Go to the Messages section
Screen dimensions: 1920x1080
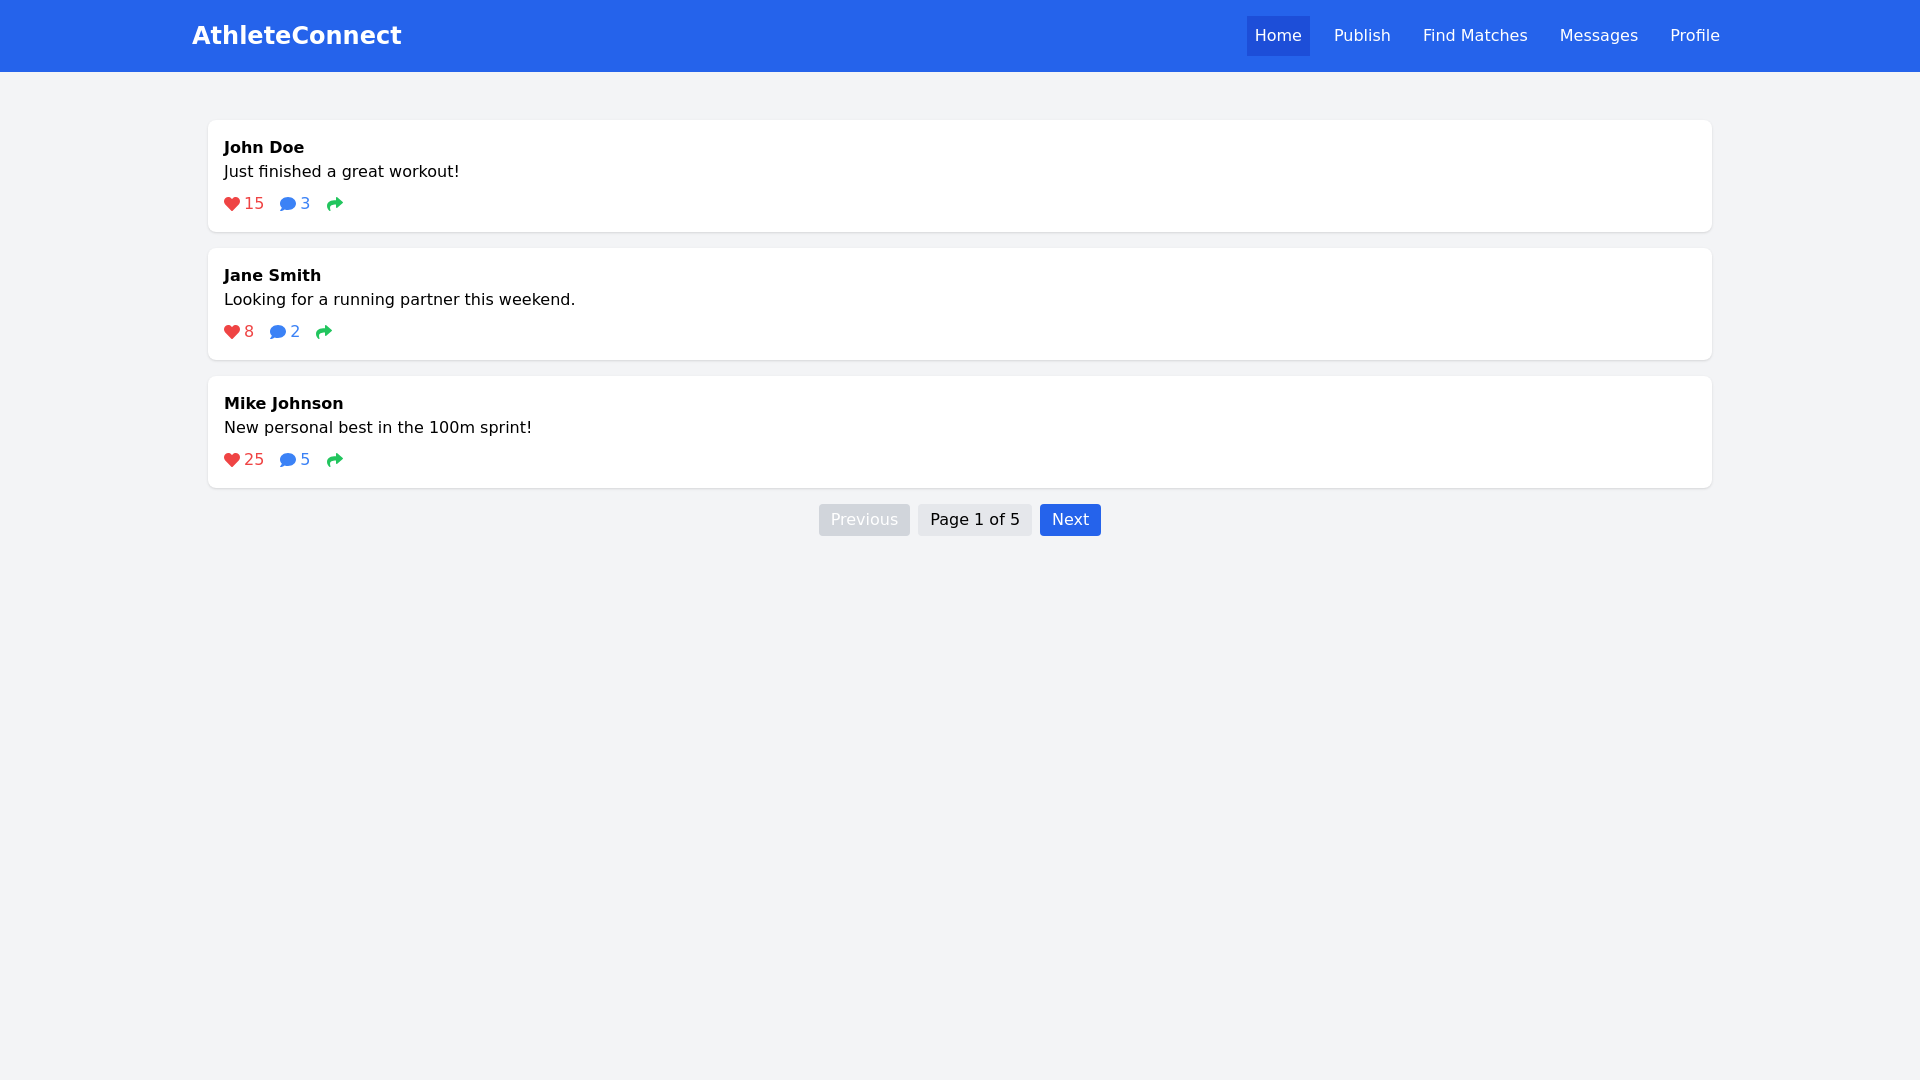pos(1598,35)
